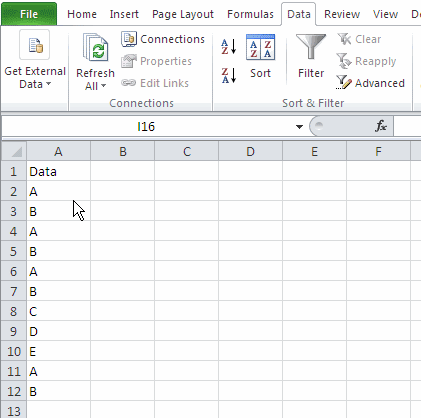Screen dimensions: 421x418
Task: Switch to the Insert tab
Action: (x=124, y=14)
